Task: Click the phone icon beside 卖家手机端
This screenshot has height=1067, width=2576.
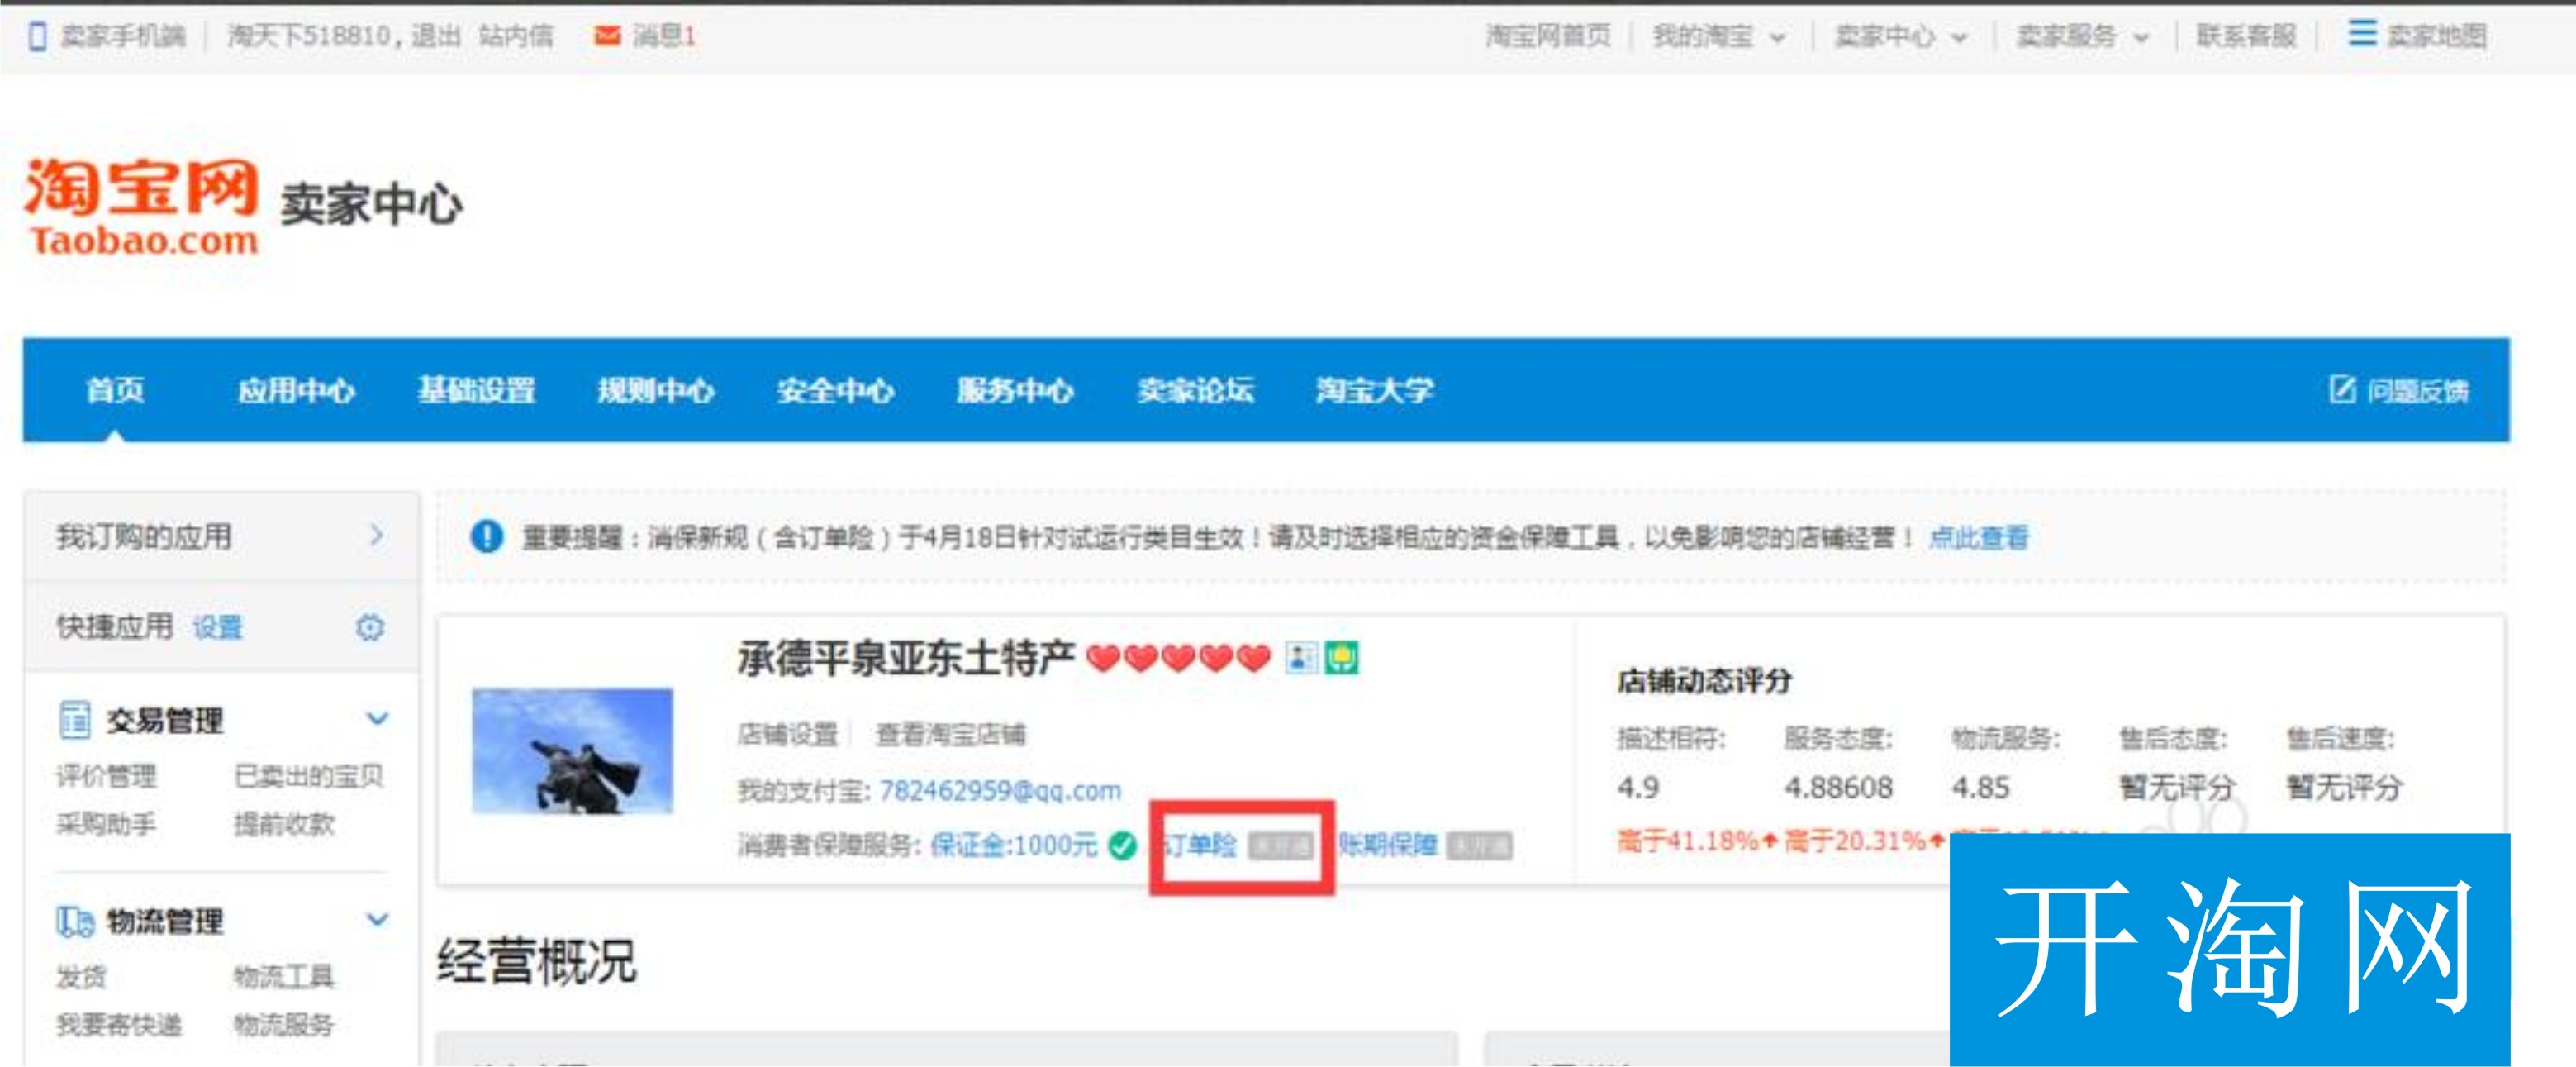Action: (x=37, y=37)
